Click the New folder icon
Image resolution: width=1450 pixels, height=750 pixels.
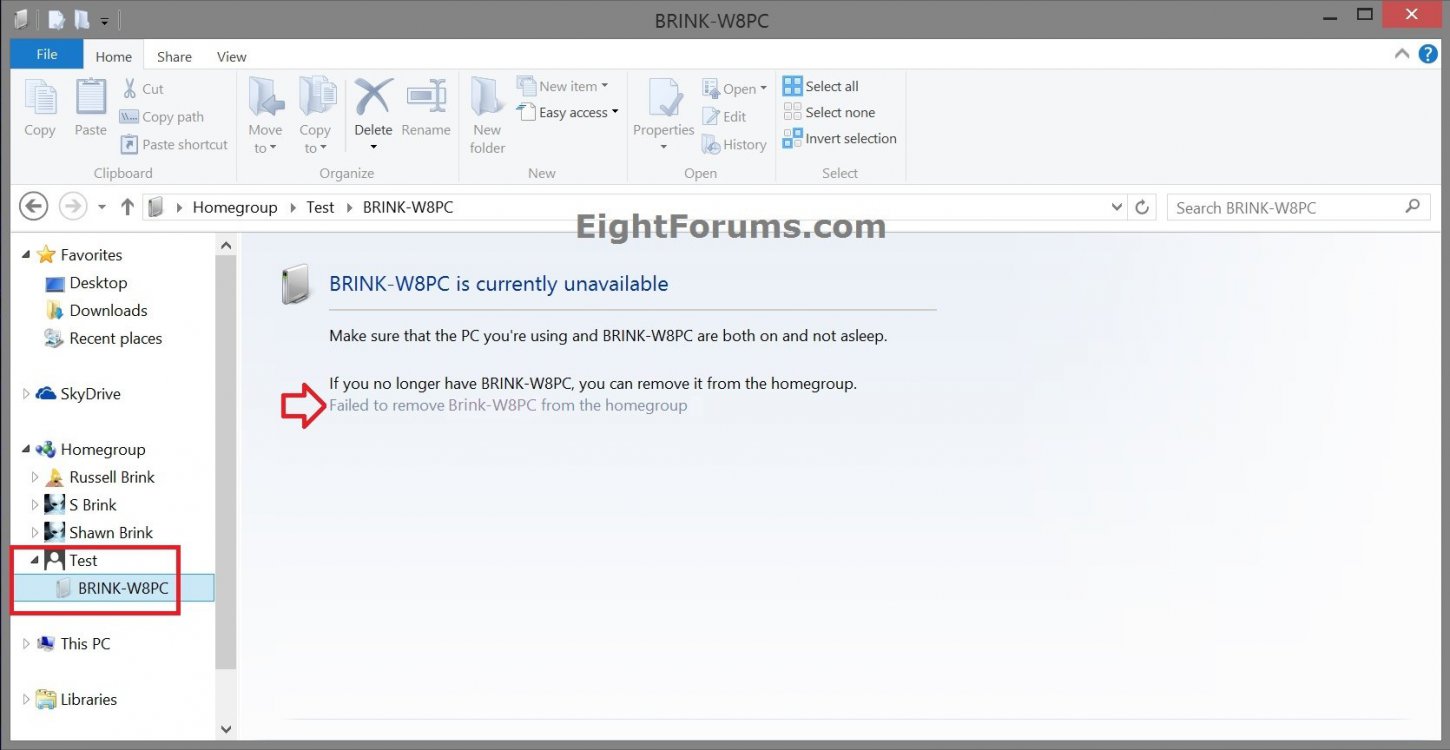coord(487,99)
